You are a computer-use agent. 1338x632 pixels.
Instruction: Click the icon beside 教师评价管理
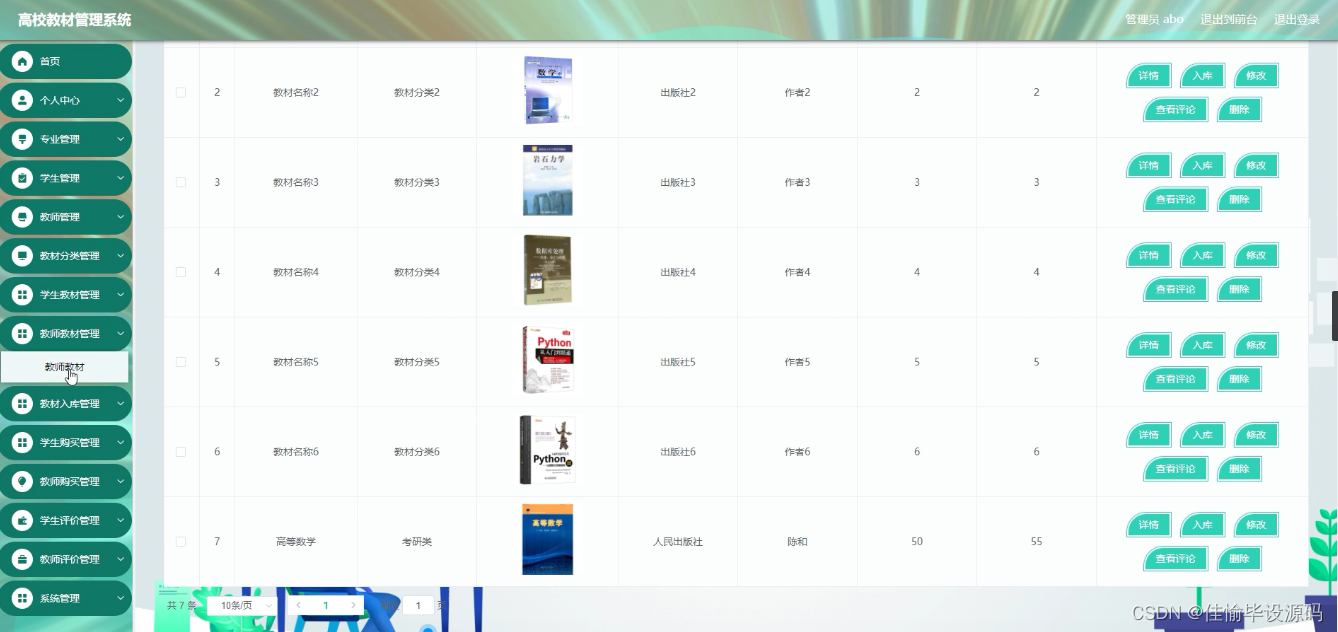(x=22, y=560)
